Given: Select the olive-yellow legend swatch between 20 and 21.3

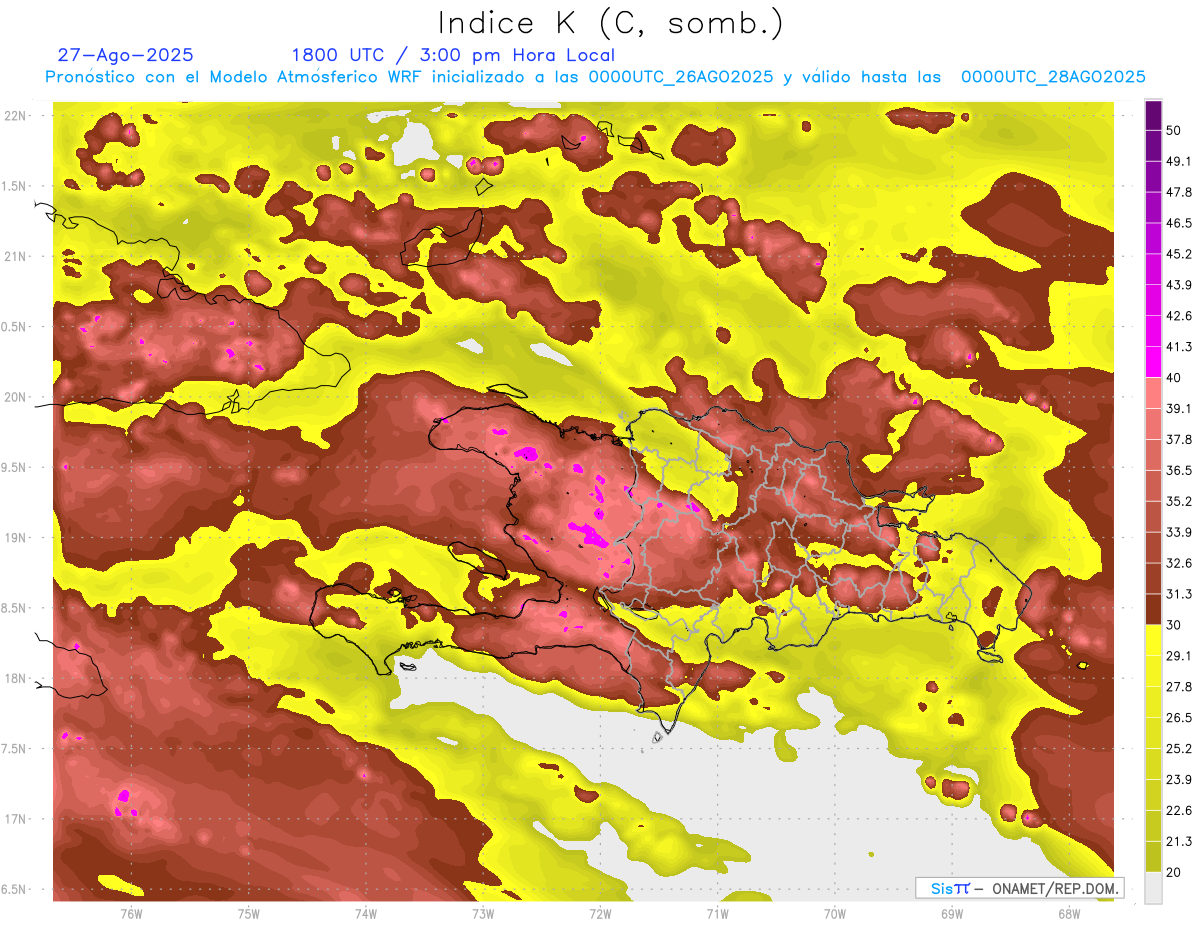Looking at the screenshot, I should 1153,857.
